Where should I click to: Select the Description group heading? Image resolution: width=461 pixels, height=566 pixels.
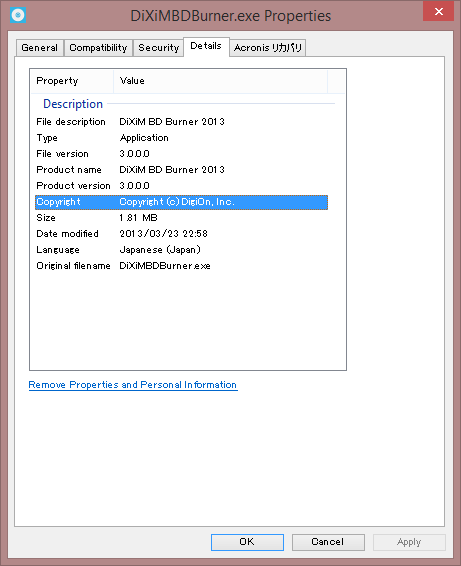(x=73, y=104)
